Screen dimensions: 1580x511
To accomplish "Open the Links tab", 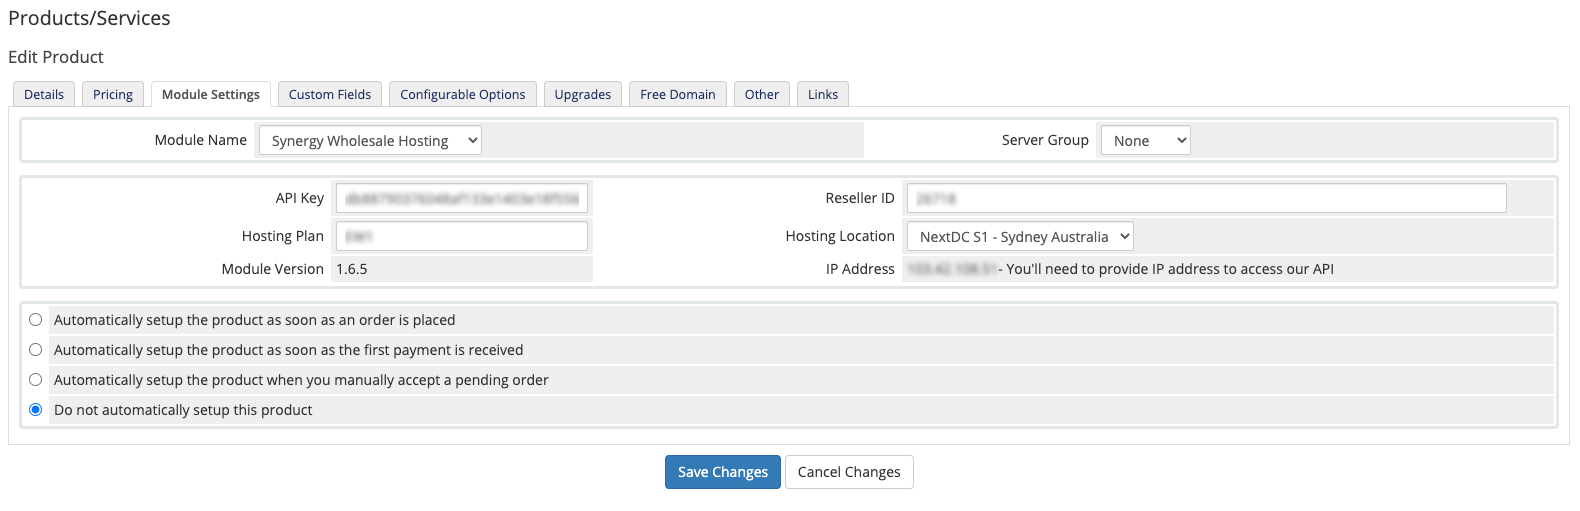I will point(823,94).
